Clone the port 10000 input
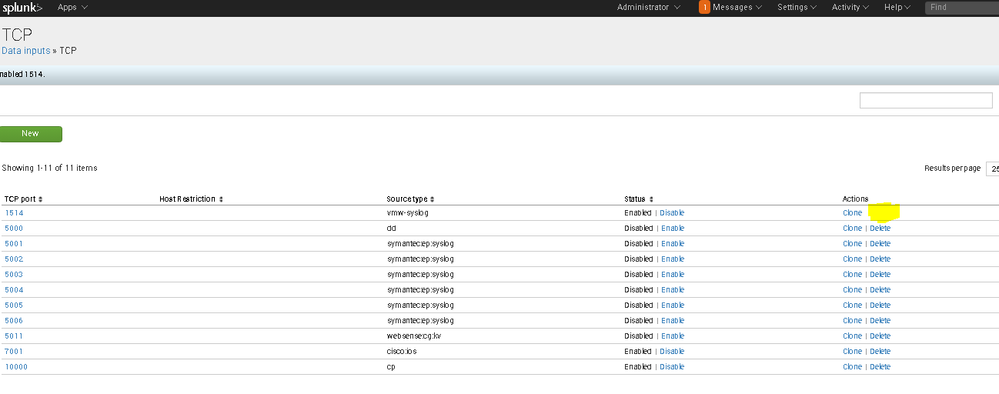 (x=852, y=367)
